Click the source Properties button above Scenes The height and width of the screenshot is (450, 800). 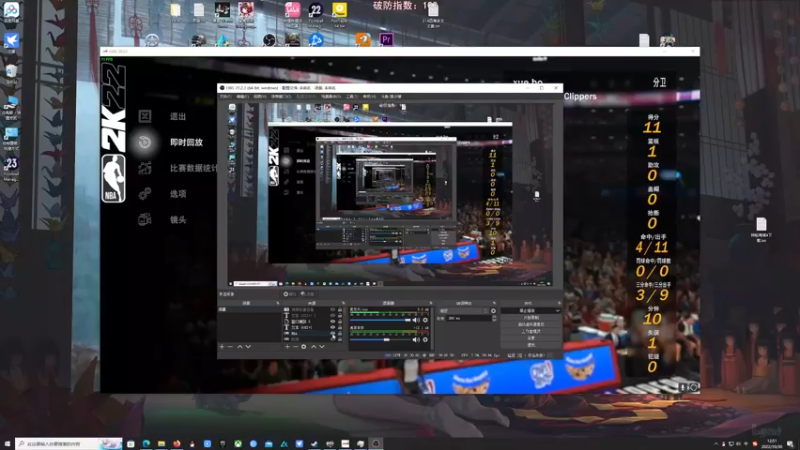click(x=289, y=294)
